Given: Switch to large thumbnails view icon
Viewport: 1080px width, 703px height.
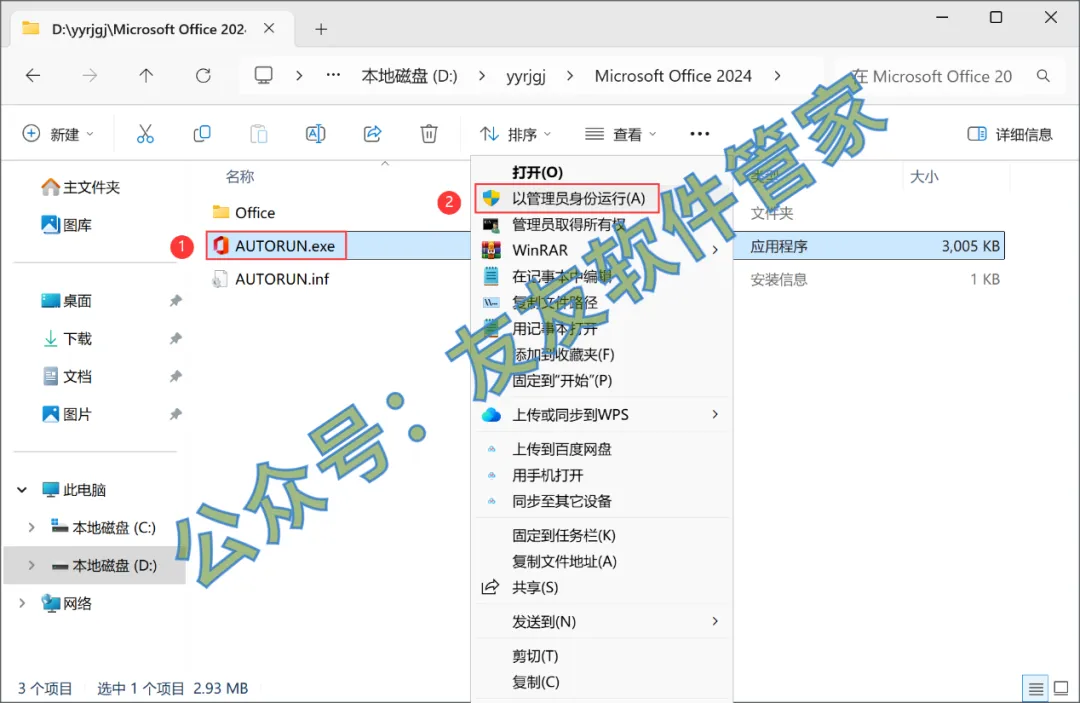Looking at the screenshot, I should (1061, 688).
